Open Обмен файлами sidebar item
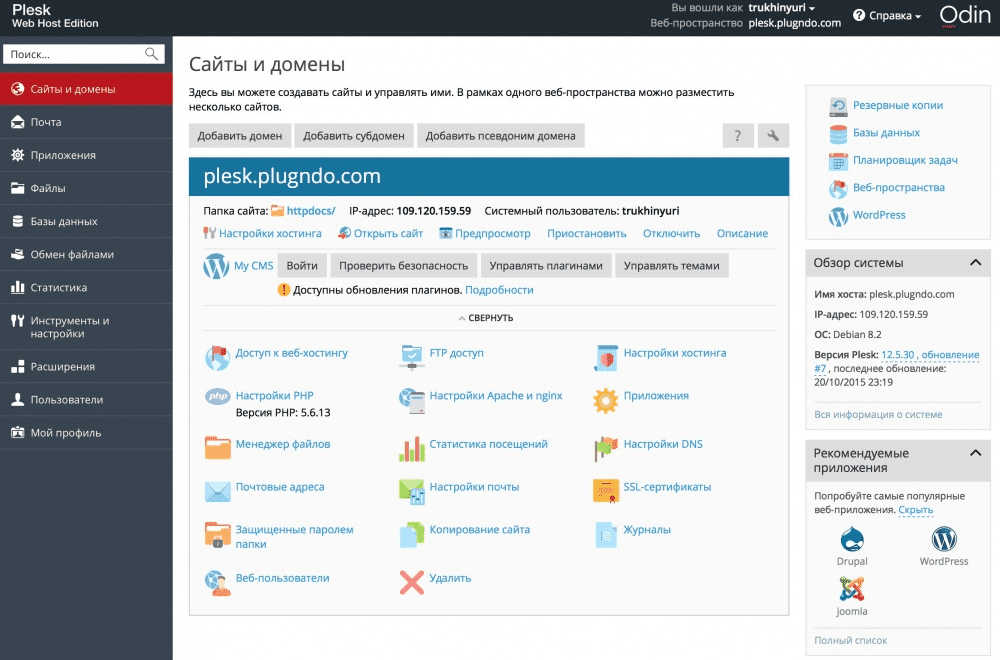The height and width of the screenshot is (660, 1000). (86, 254)
